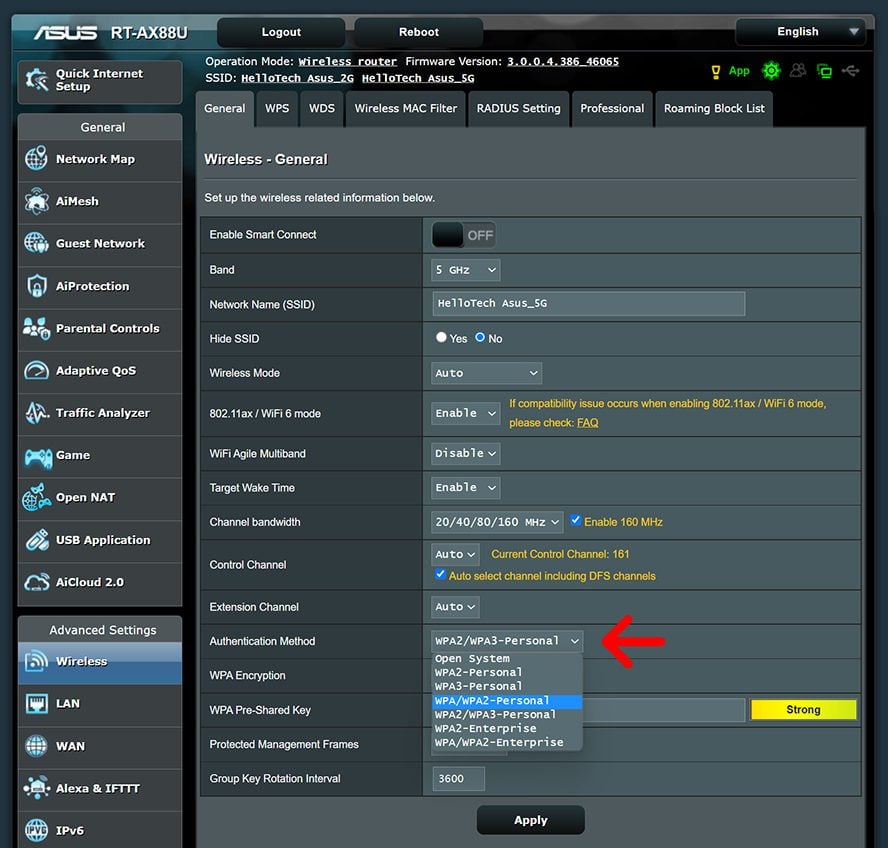Select No for Hide SSID

tap(480, 337)
